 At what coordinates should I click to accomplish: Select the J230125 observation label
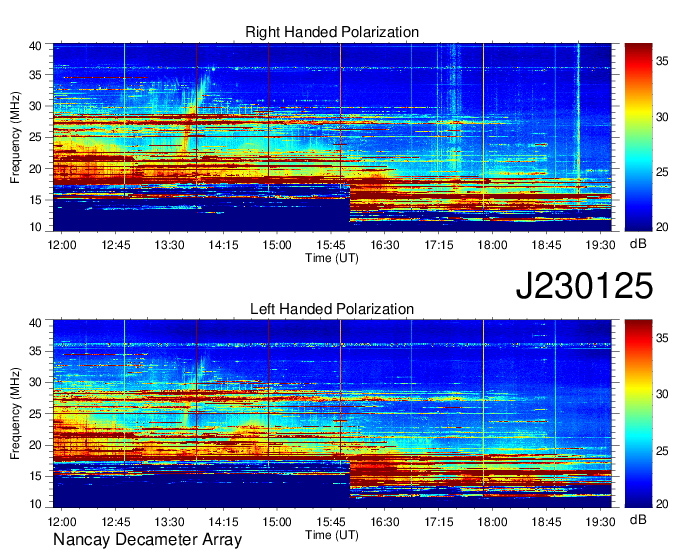coord(584,286)
